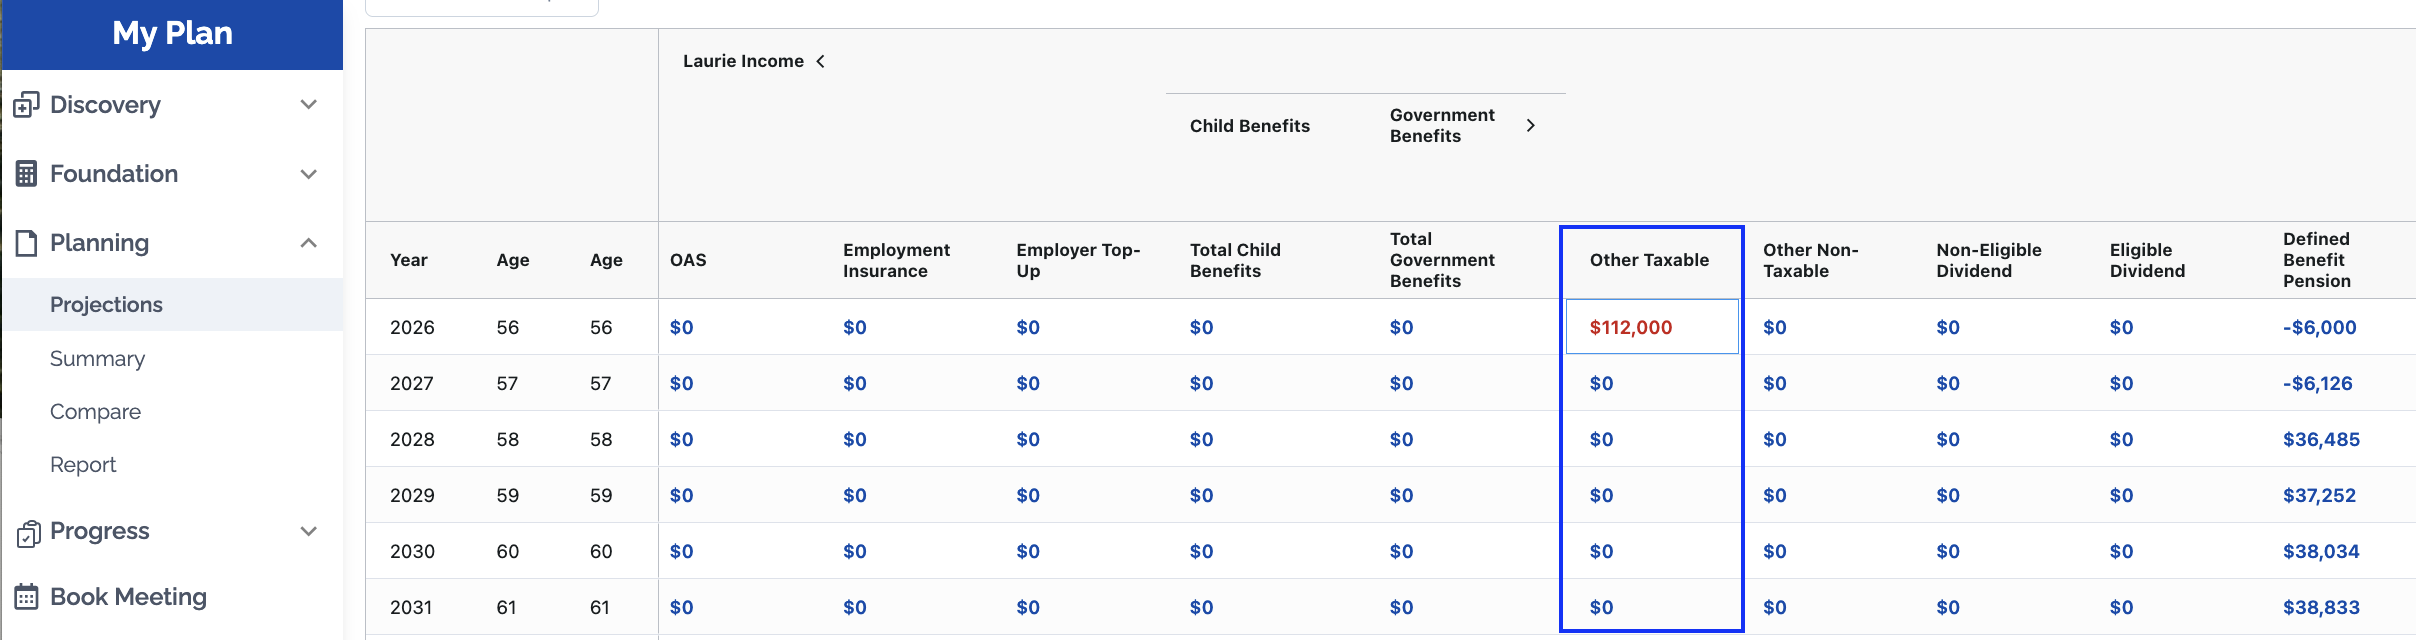Expand the Government Benefits column group

(1530, 125)
